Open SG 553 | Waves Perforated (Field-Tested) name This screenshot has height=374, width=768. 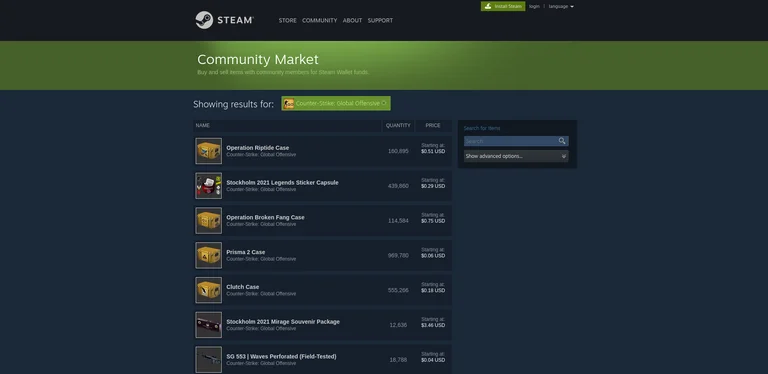point(281,356)
